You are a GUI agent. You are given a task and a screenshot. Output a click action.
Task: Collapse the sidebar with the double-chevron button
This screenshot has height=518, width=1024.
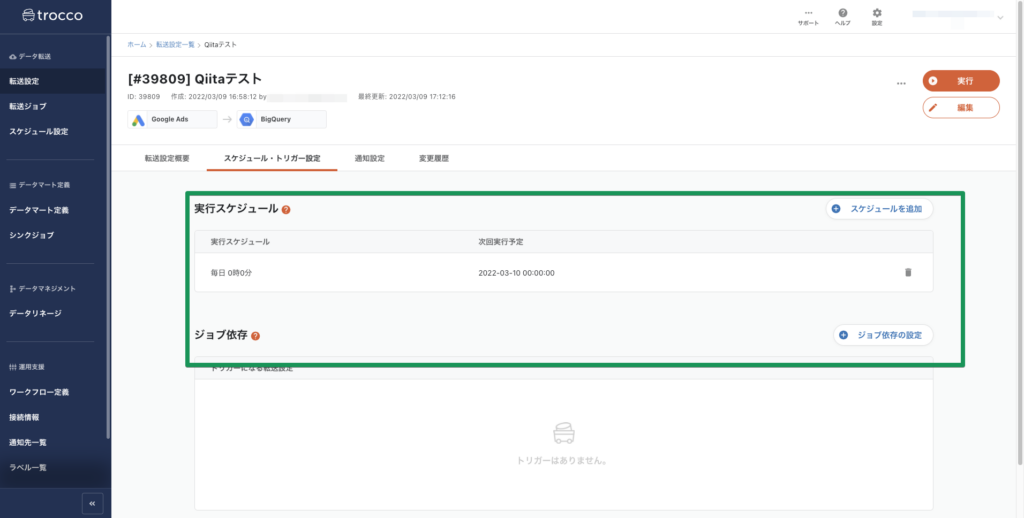(92, 503)
